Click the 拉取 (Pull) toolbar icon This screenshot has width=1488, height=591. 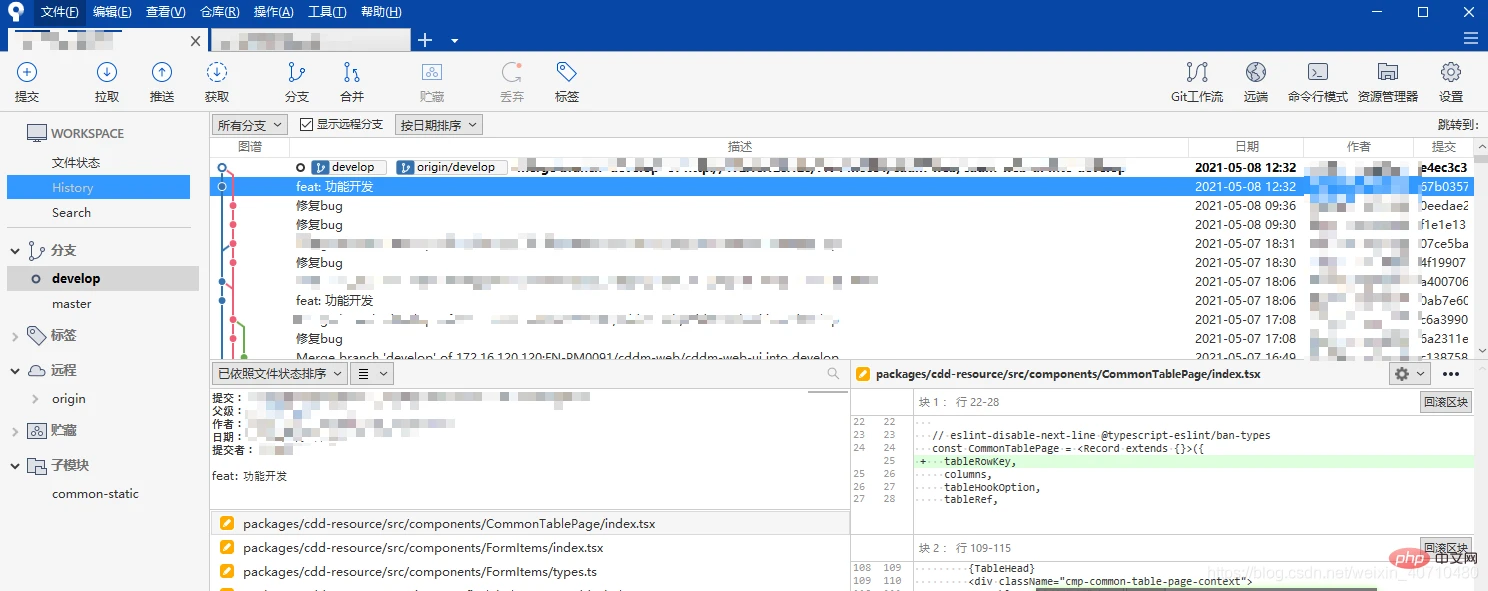[107, 73]
